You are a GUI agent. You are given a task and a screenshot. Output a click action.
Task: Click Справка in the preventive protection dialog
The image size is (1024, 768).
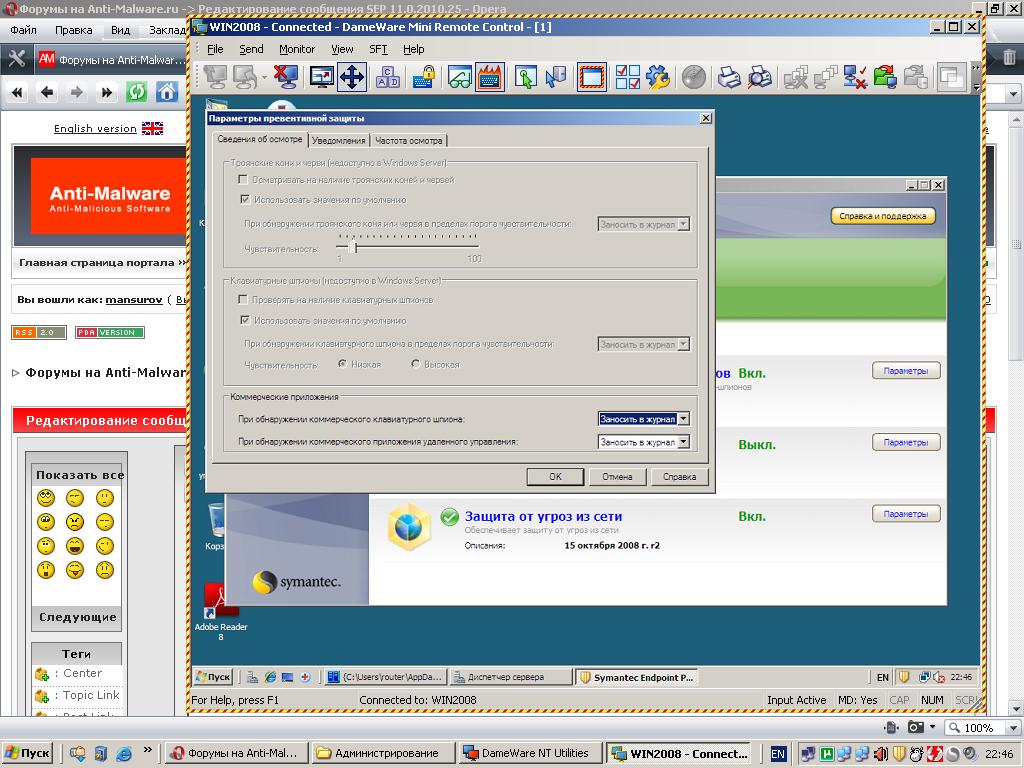coord(679,477)
